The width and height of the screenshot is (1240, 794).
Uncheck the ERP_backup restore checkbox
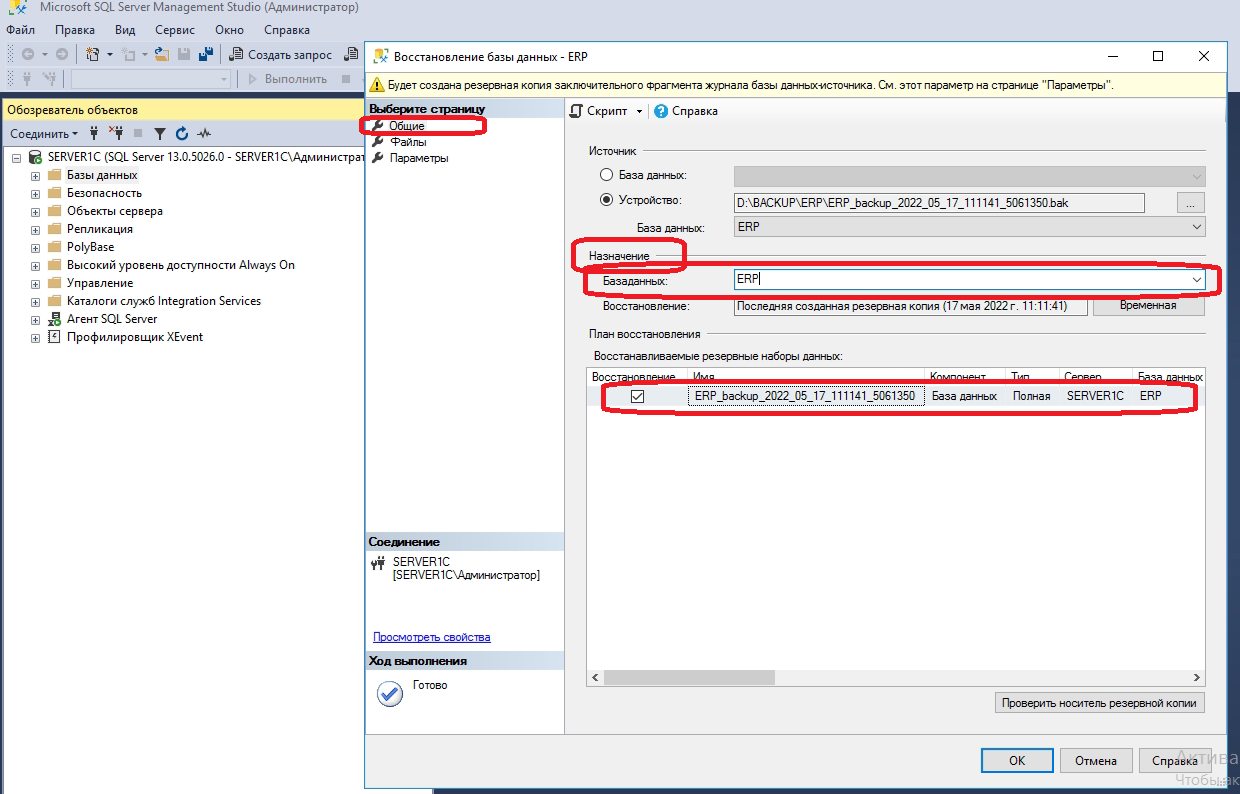click(637, 397)
